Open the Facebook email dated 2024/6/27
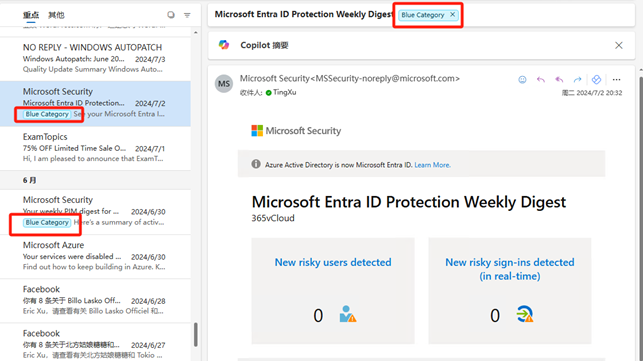 [x=95, y=343]
